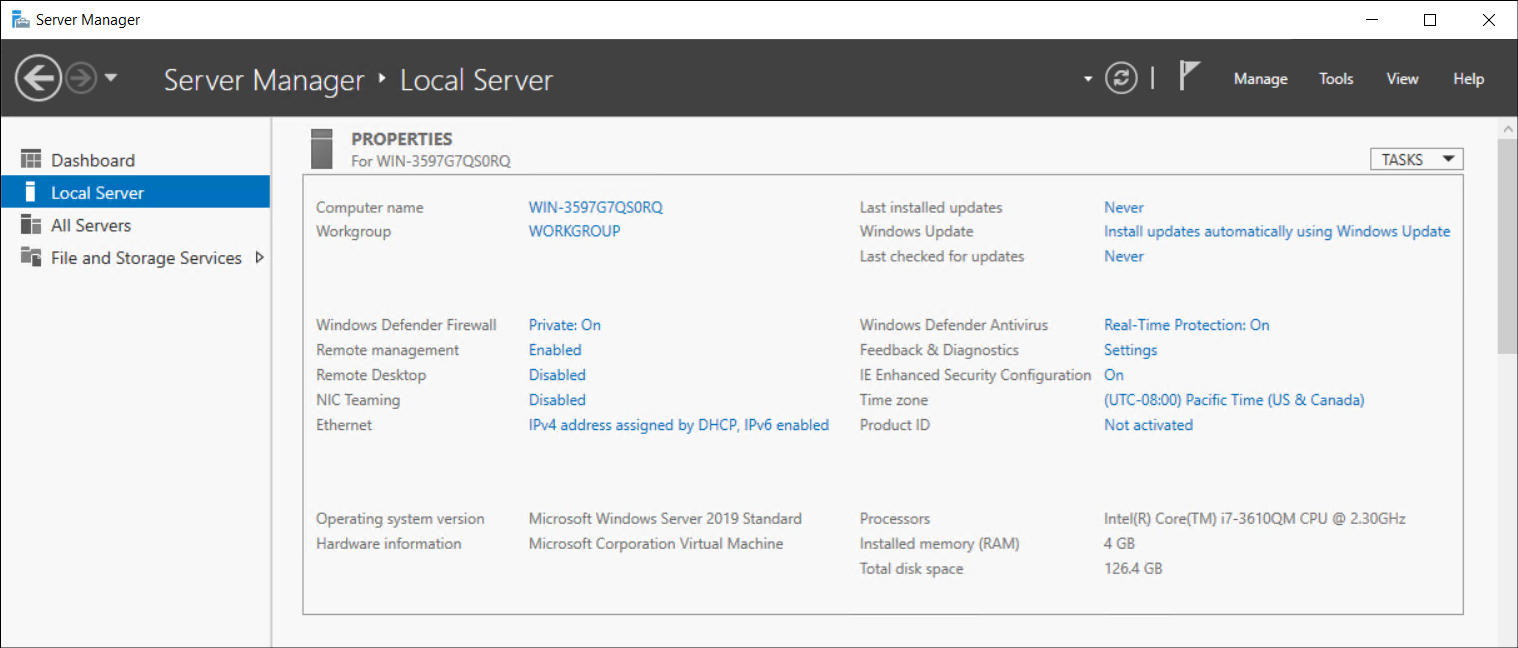This screenshot has height=648, width=1518.
Task: Open the navigation history dropdown arrow
Action: (110, 78)
